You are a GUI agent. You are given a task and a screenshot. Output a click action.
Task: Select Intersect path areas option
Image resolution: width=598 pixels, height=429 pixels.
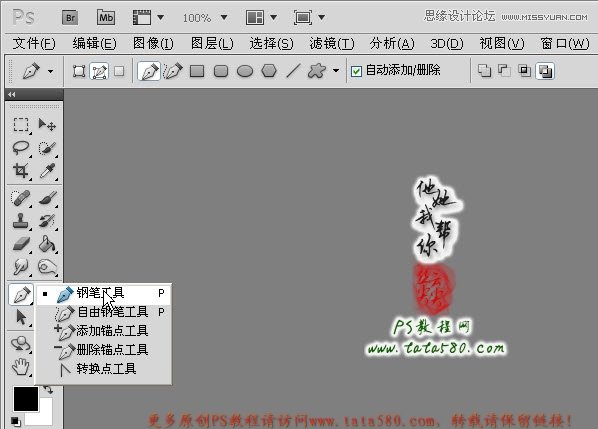click(x=525, y=71)
